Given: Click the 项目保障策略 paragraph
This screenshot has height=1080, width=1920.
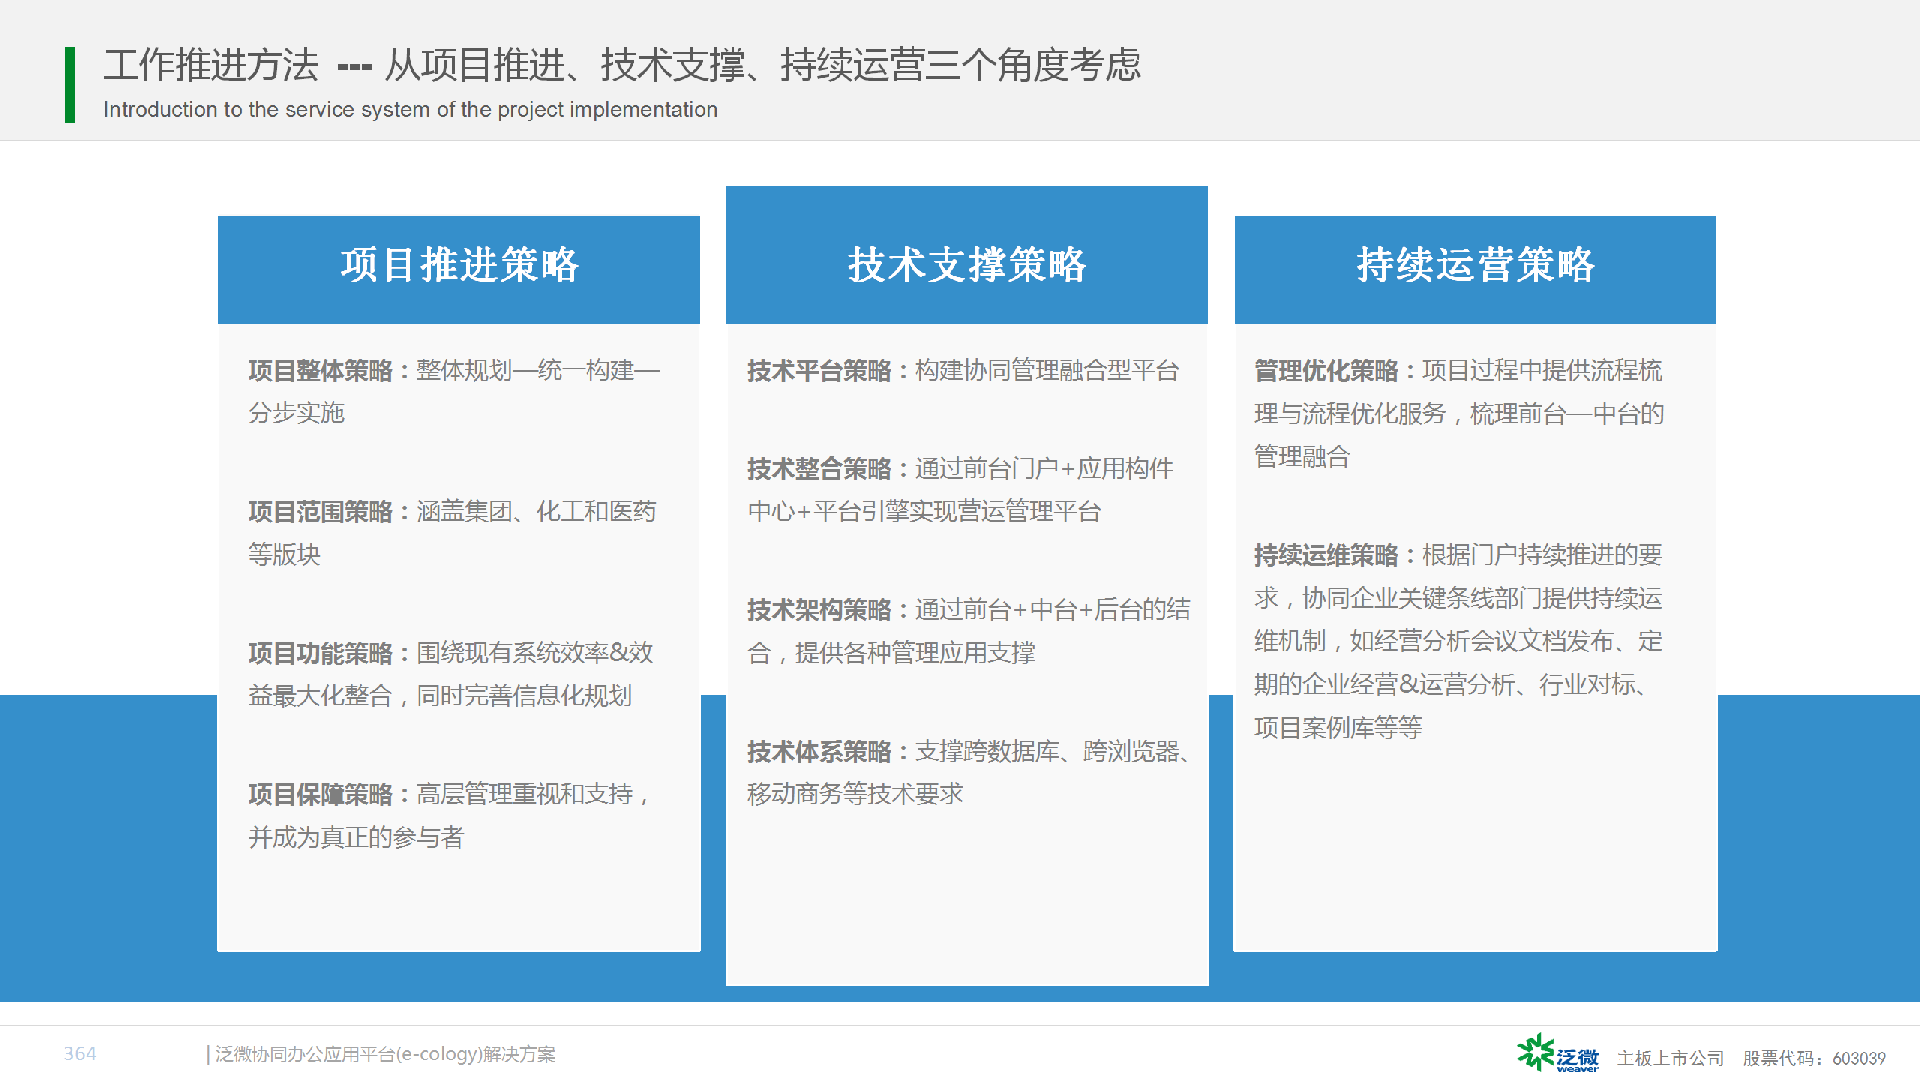Looking at the screenshot, I should 451,816.
